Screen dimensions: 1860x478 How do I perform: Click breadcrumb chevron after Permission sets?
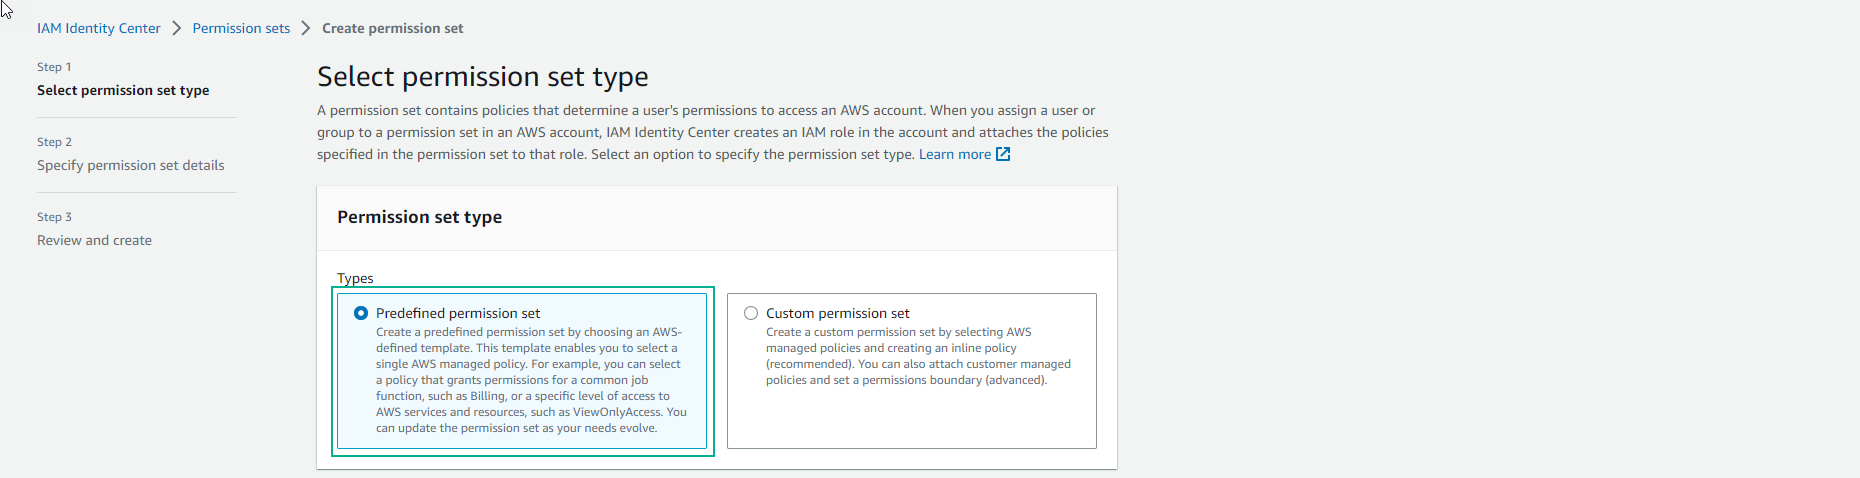click(x=306, y=28)
